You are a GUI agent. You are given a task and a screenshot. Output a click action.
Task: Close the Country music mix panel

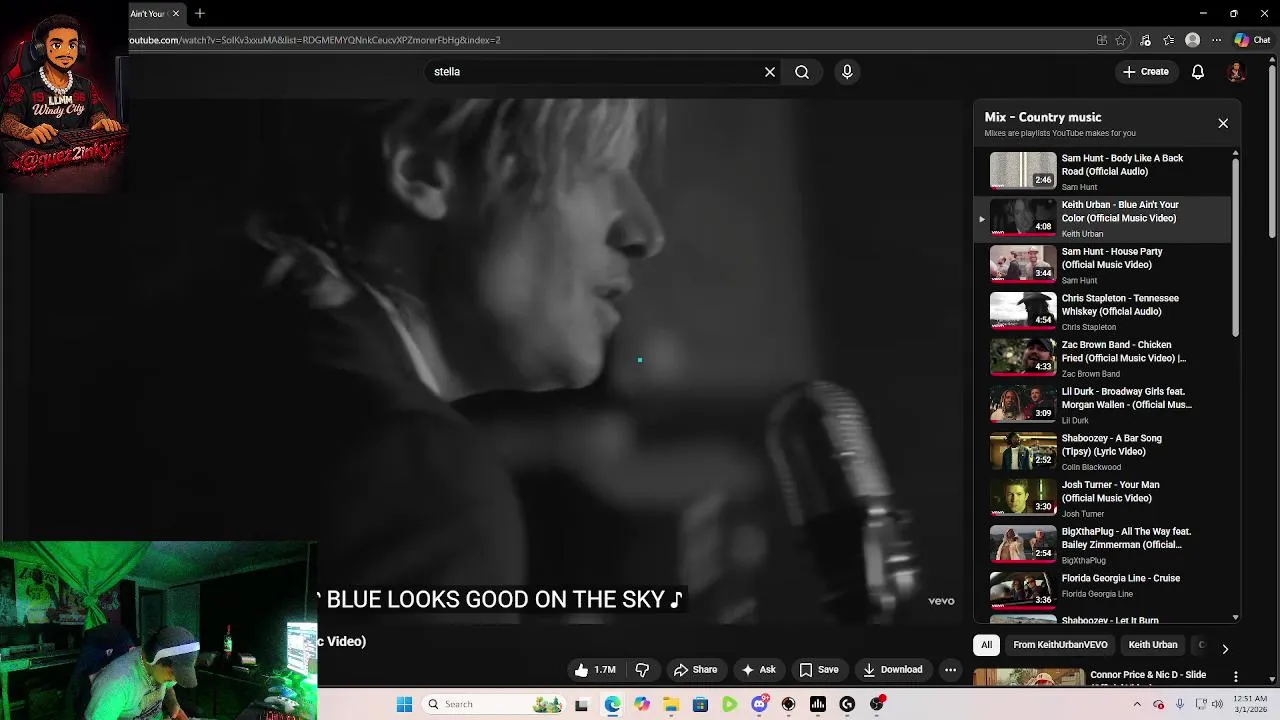(x=1223, y=123)
